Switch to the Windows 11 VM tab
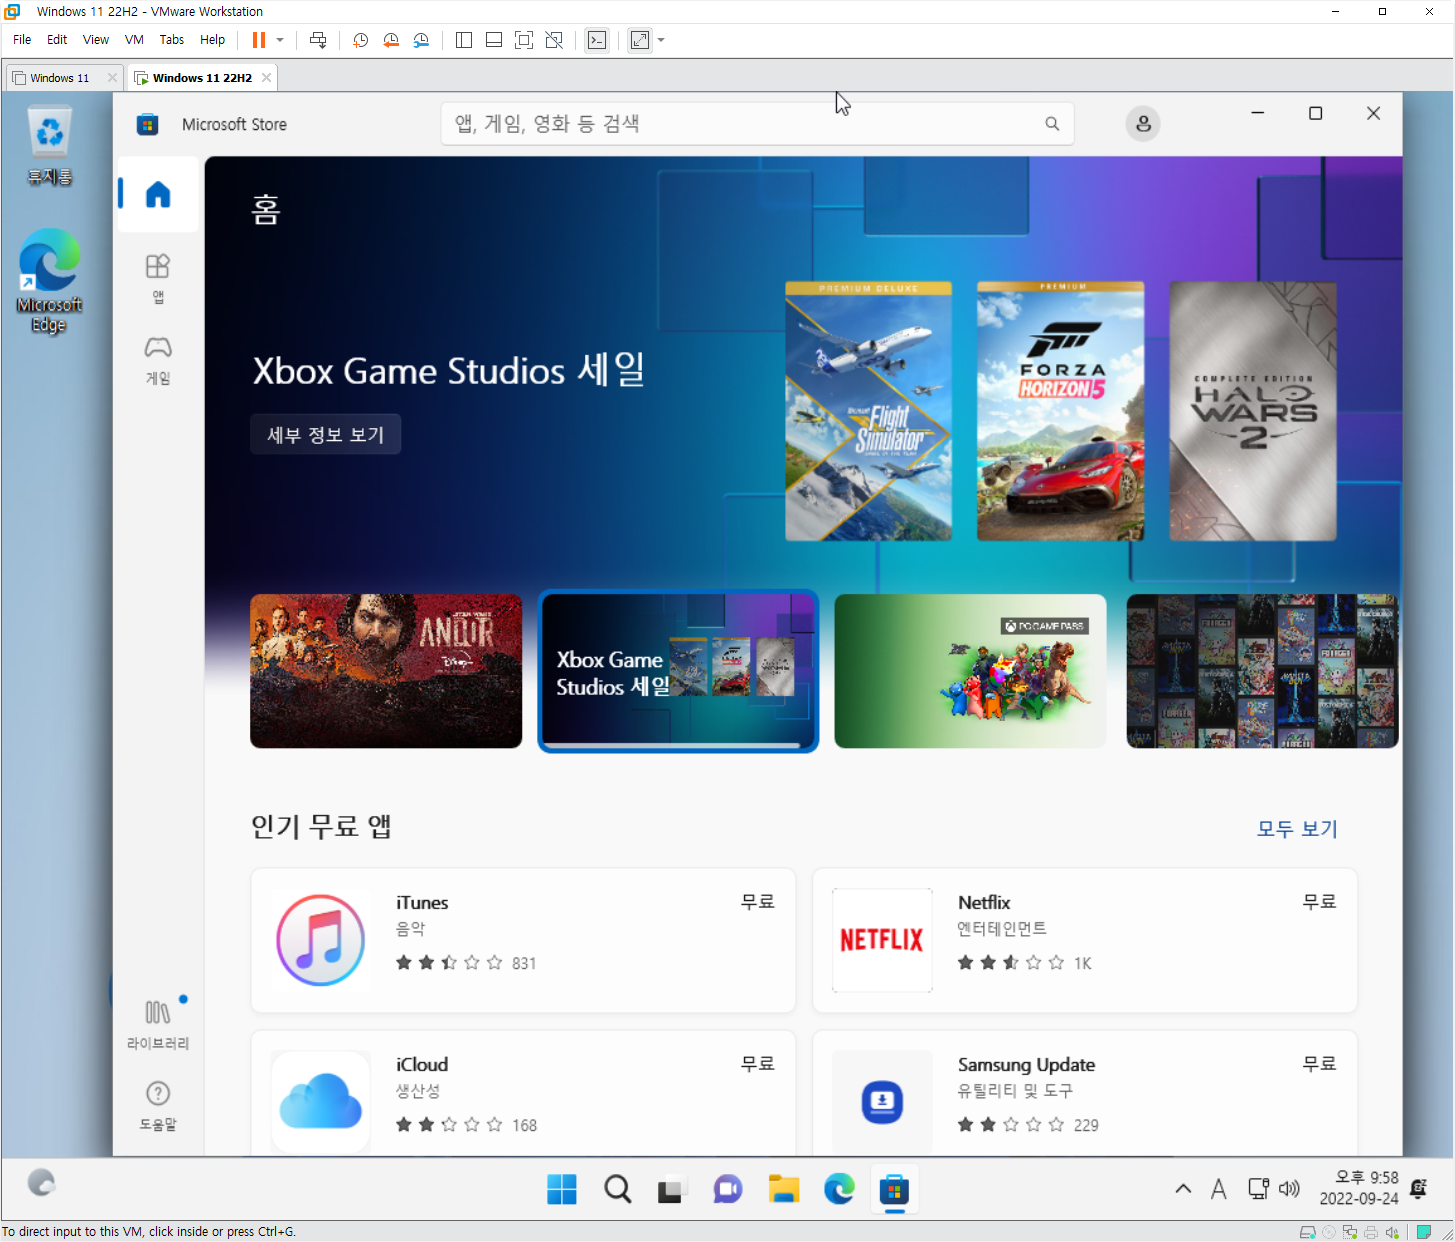The width and height of the screenshot is (1455, 1242). coord(59,78)
